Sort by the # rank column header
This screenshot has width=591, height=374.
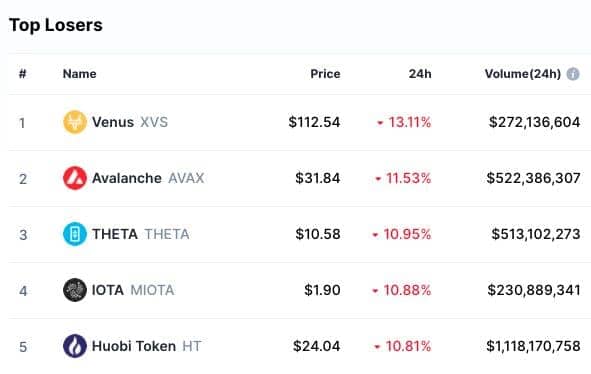click(23, 74)
